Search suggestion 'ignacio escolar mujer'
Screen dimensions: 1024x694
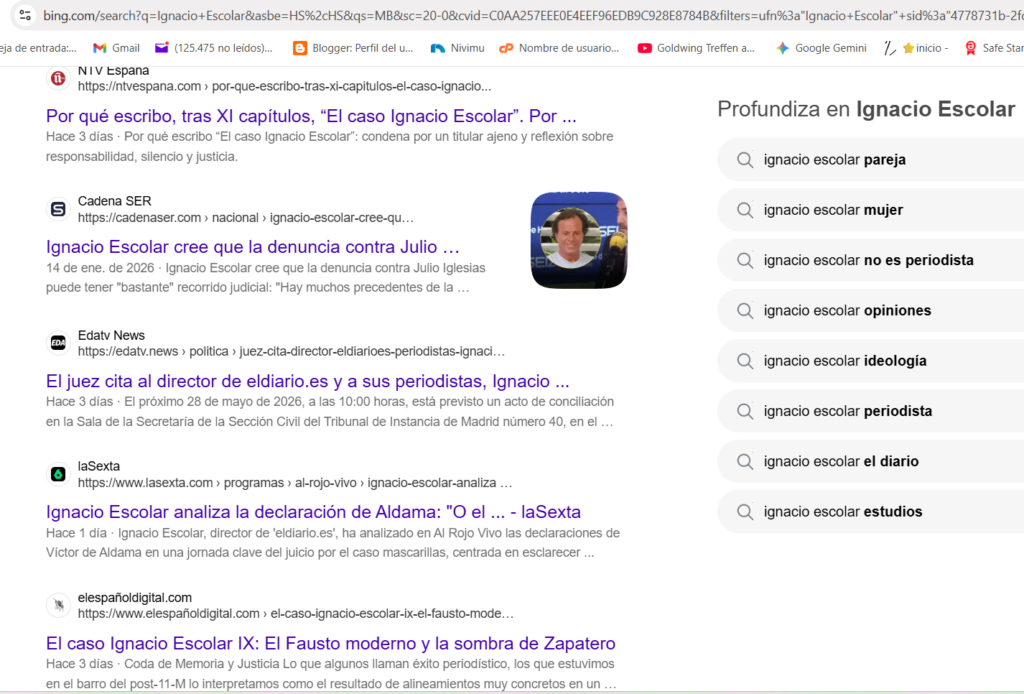click(x=871, y=210)
